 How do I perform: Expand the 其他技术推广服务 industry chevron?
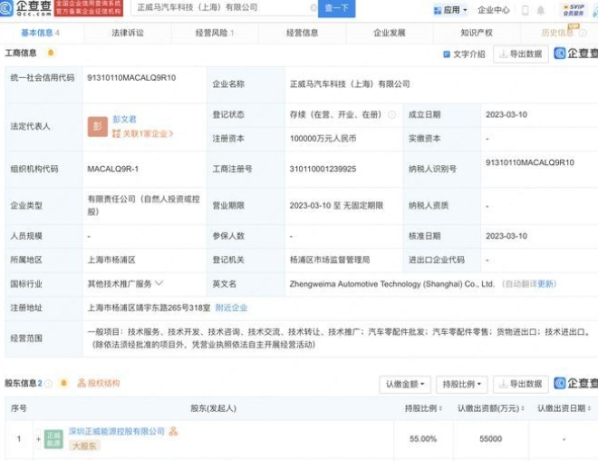[x=159, y=283]
